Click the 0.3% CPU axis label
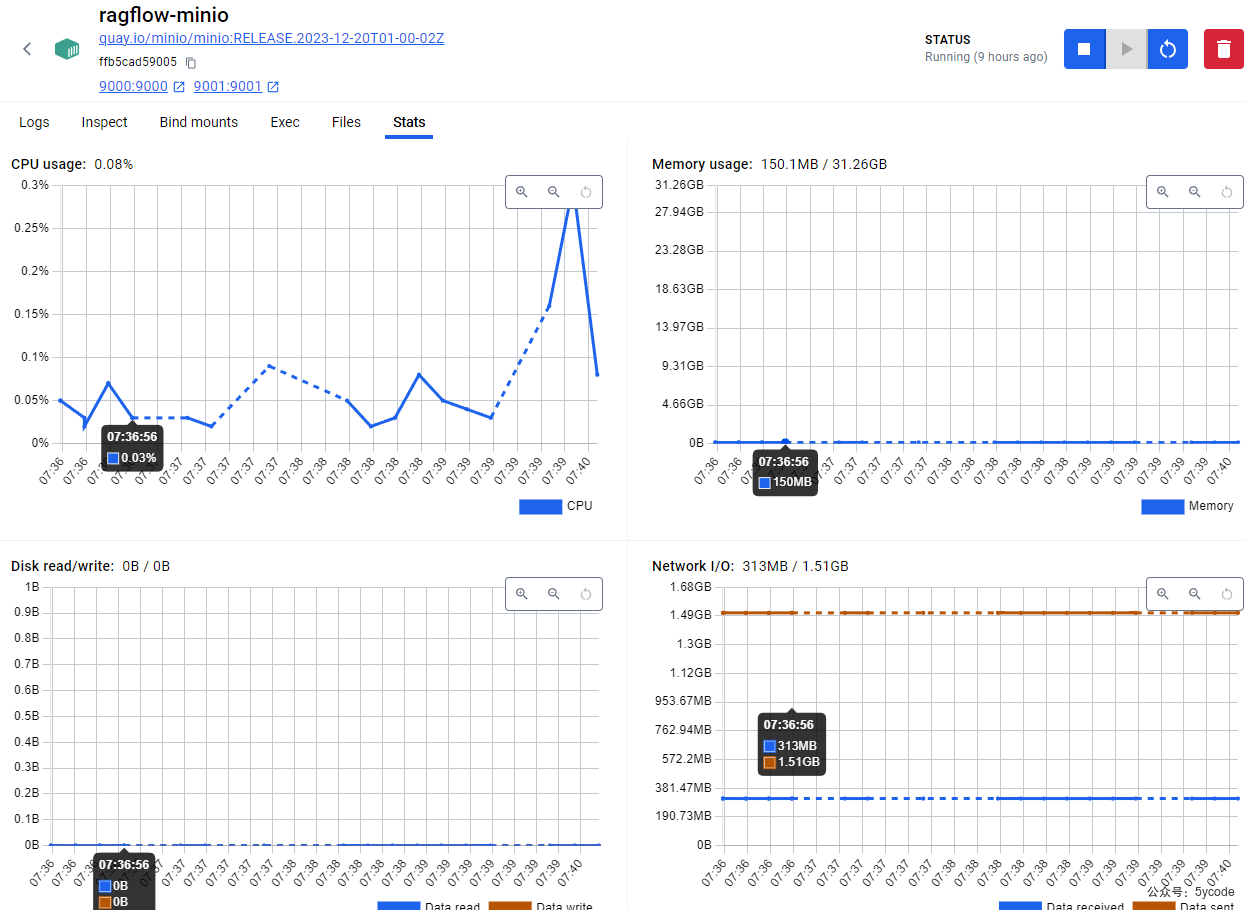Image resolution: width=1246 pixels, height=910 pixels. click(x=34, y=185)
